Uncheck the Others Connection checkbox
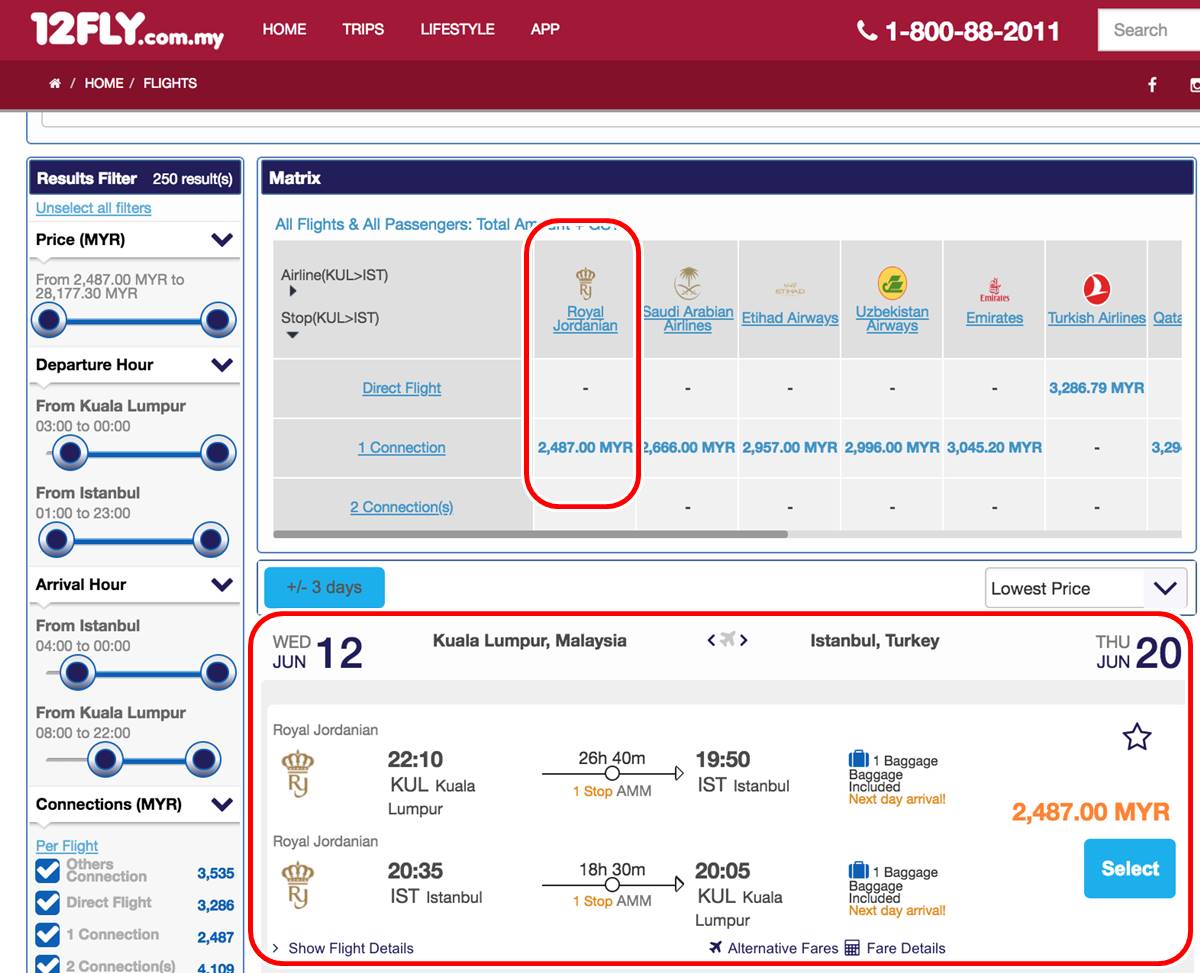The image size is (1200, 973). (x=47, y=870)
